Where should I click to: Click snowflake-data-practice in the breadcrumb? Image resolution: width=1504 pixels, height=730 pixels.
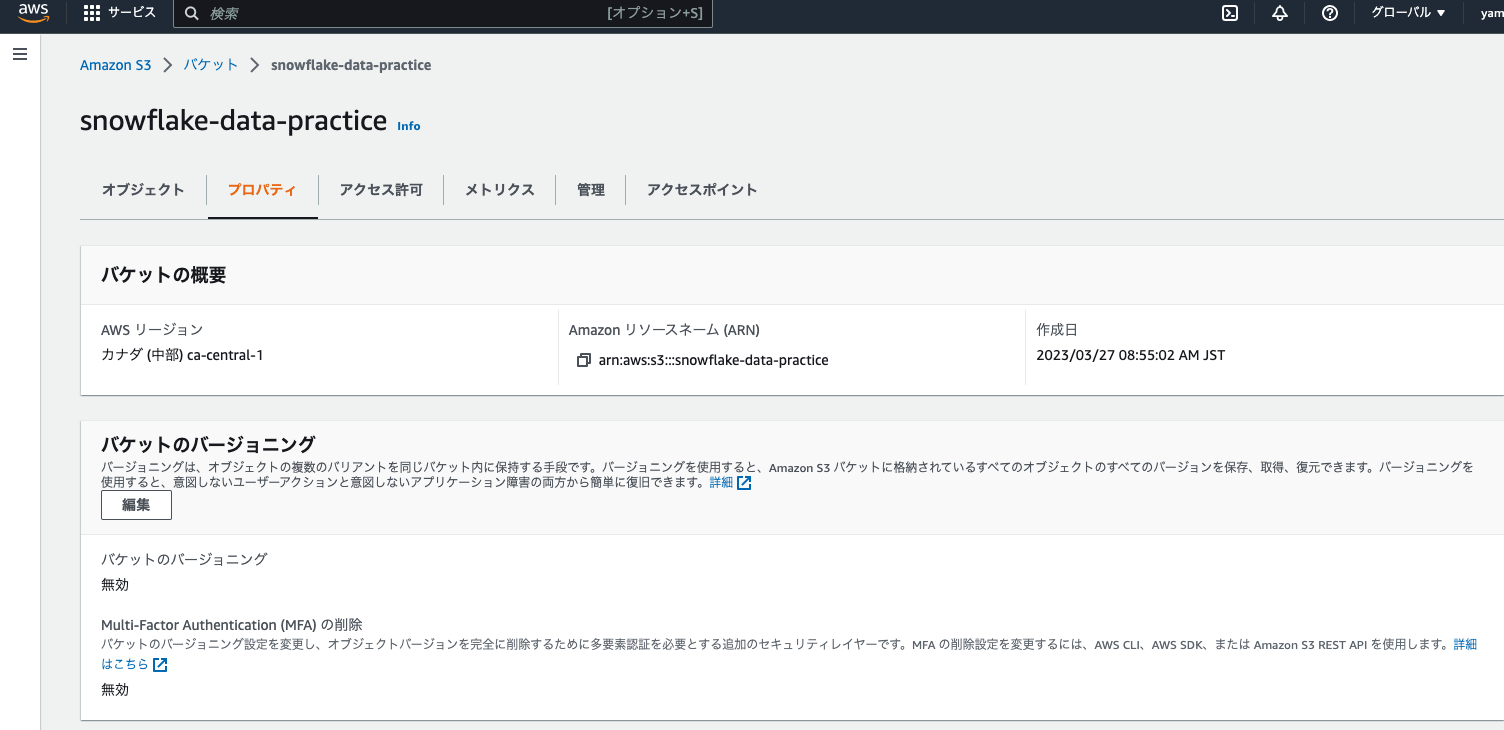pos(351,65)
